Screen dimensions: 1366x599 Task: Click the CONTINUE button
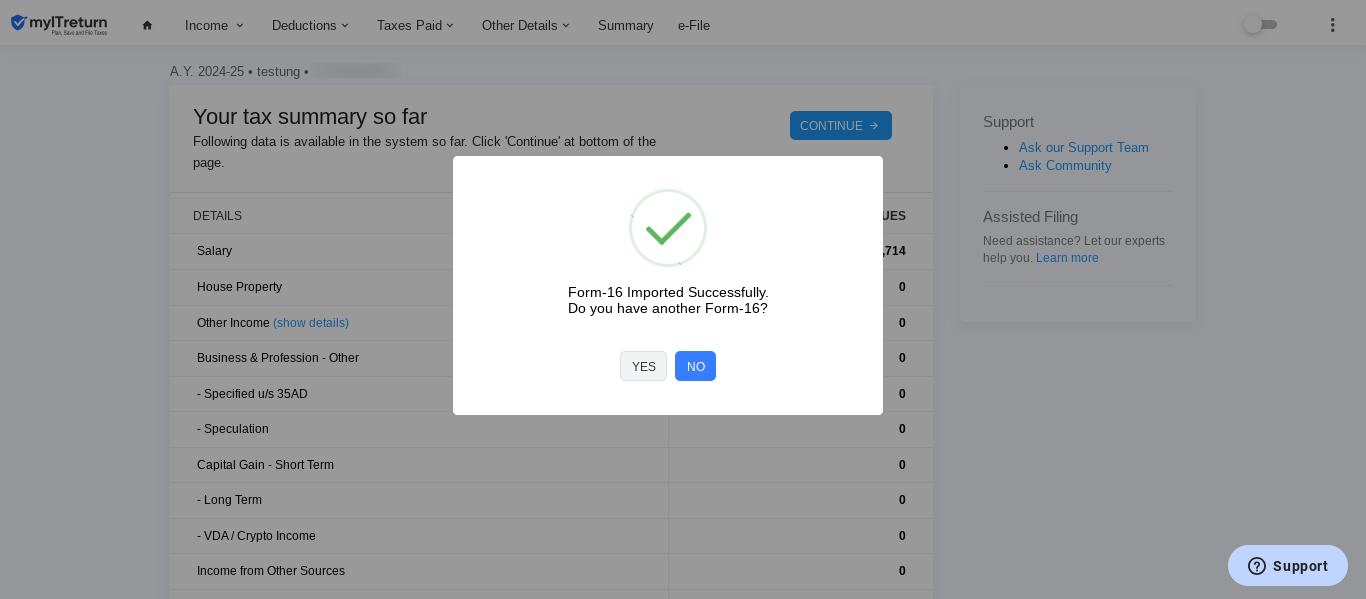coord(840,126)
